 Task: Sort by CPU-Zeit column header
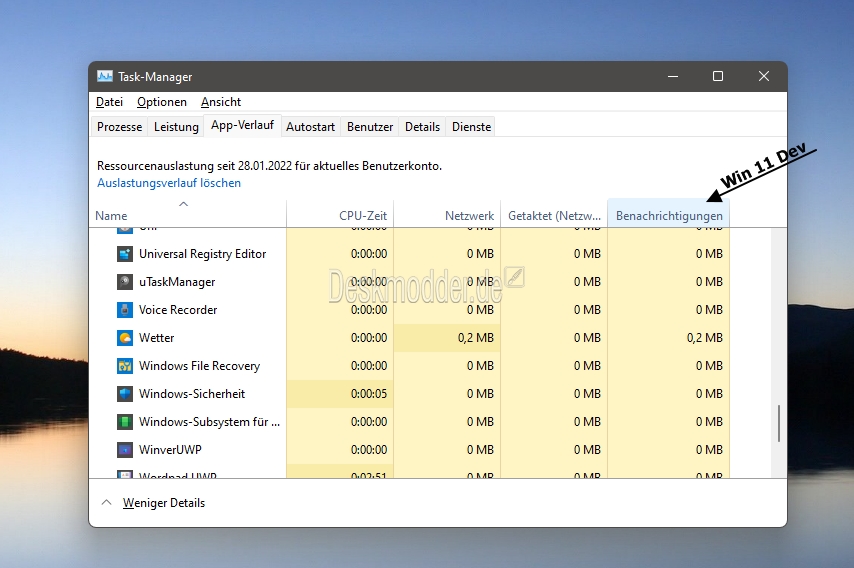coord(340,212)
